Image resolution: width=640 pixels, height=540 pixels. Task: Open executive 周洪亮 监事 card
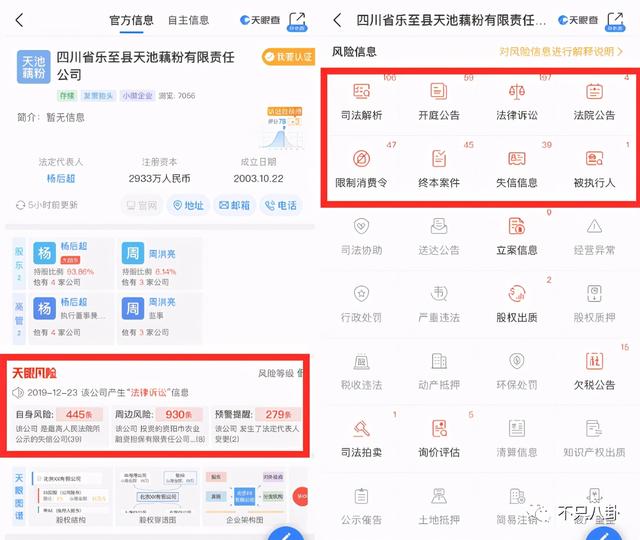pyautogui.click(x=160, y=319)
